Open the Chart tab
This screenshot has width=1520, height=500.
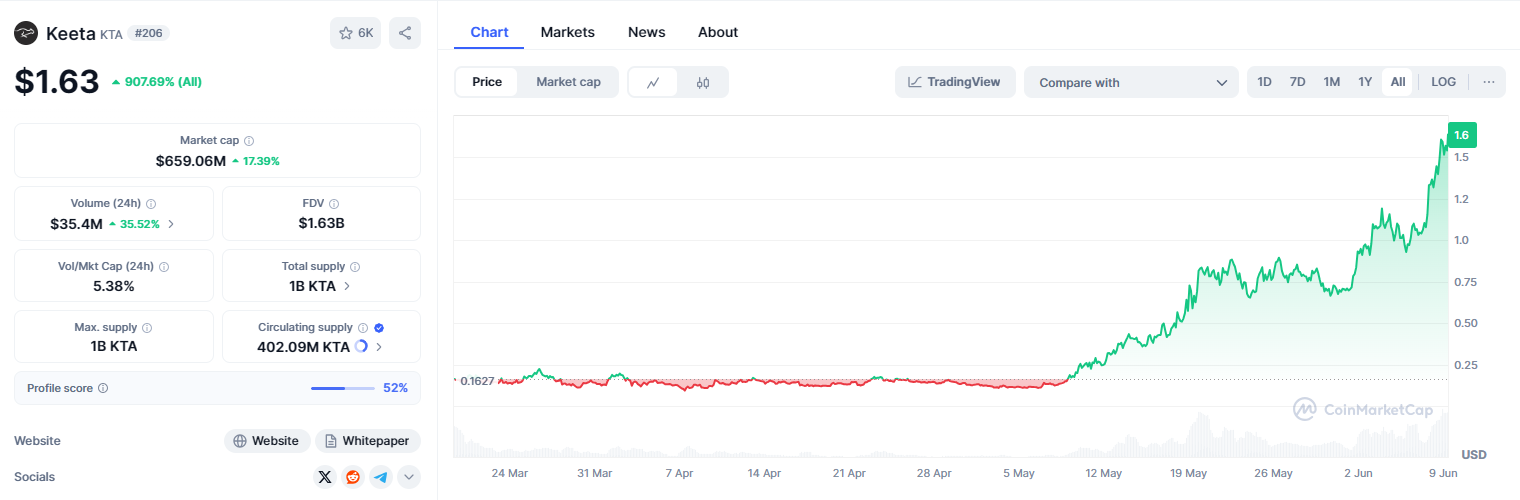pyautogui.click(x=489, y=32)
